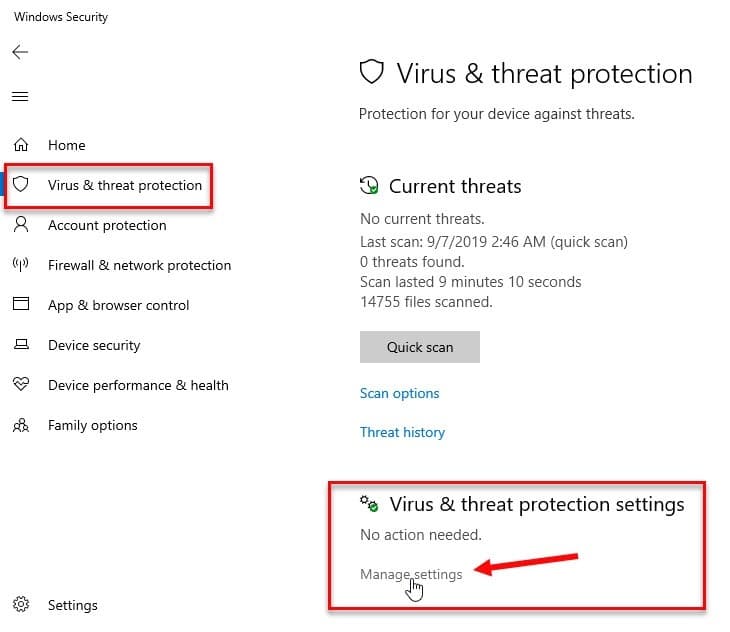This screenshot has height=632, width=730.
Task: Open the hamburger navigation menu
Action: point(20,96)
